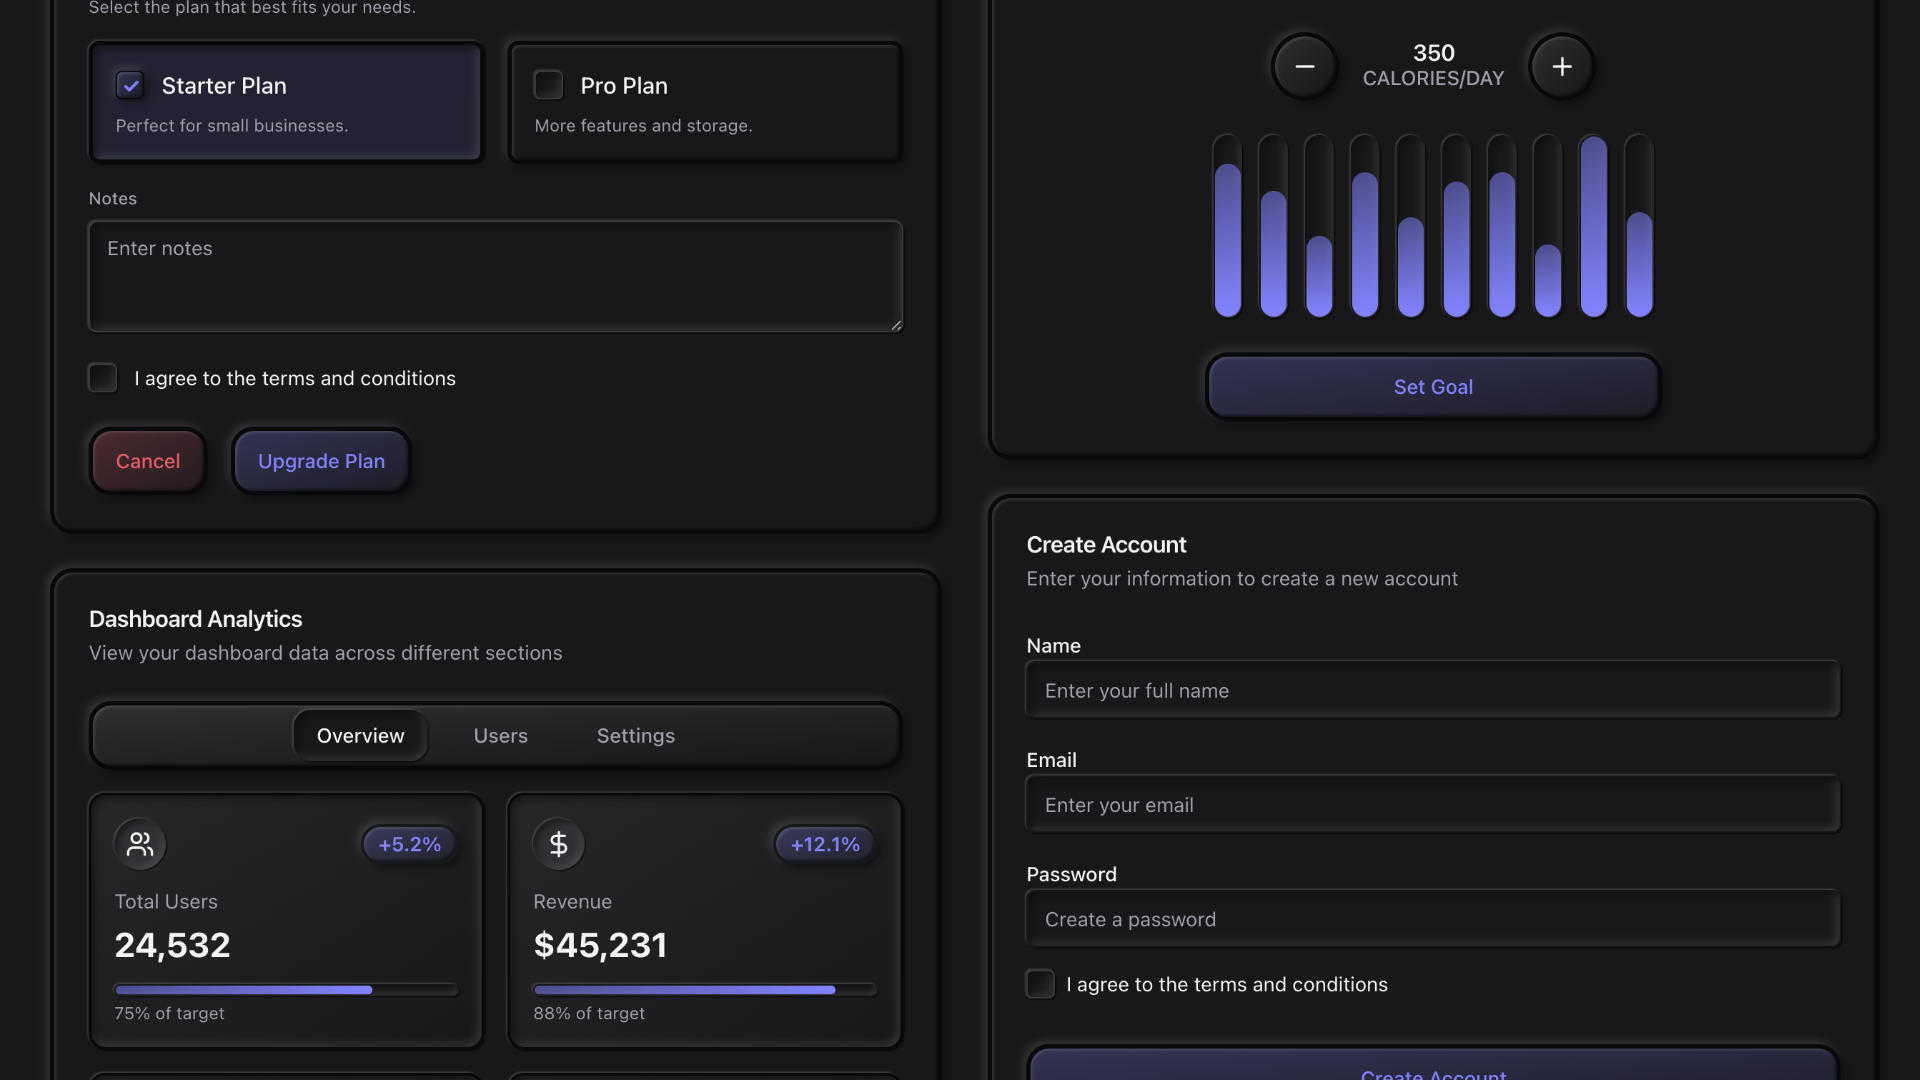Screen dimensions: 1920x1080
Task: Click the Enter your email field
Action: (x=1432, y=805)
